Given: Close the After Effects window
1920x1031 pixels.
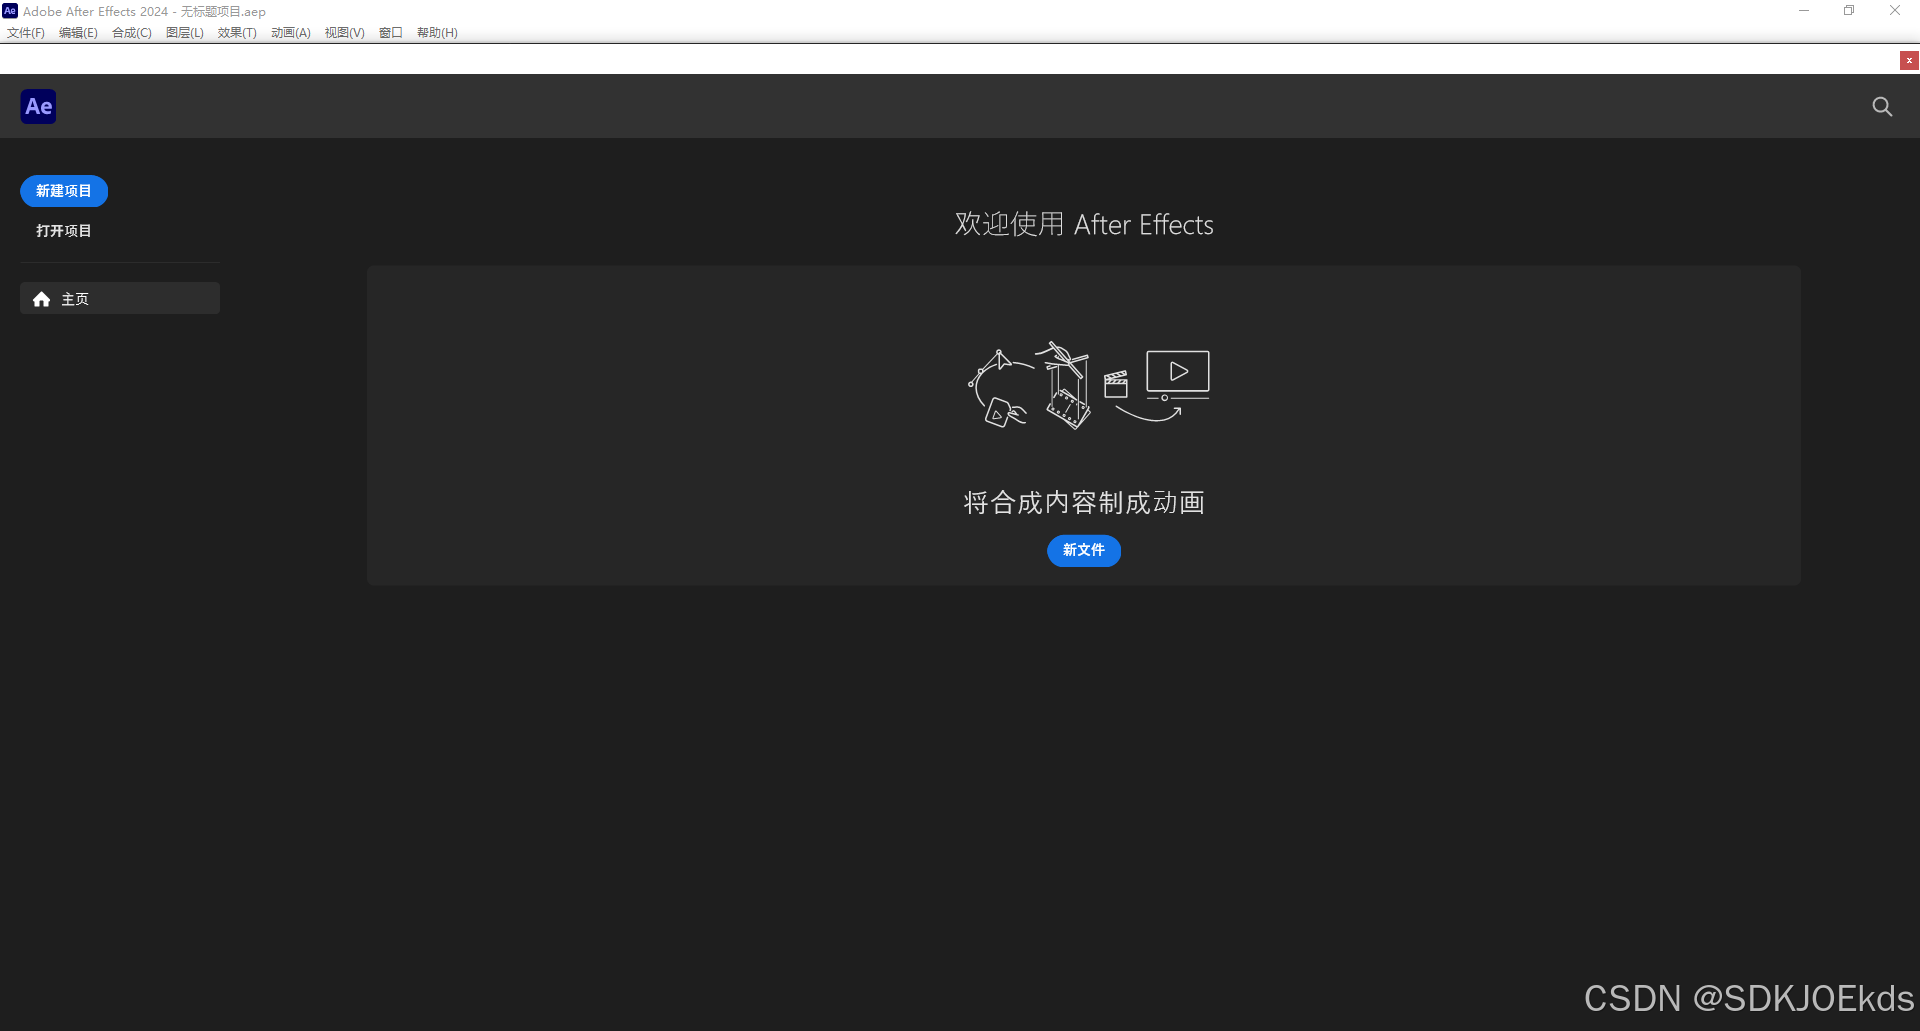Looking at the screenshot, I should (x=1895, y=11).
